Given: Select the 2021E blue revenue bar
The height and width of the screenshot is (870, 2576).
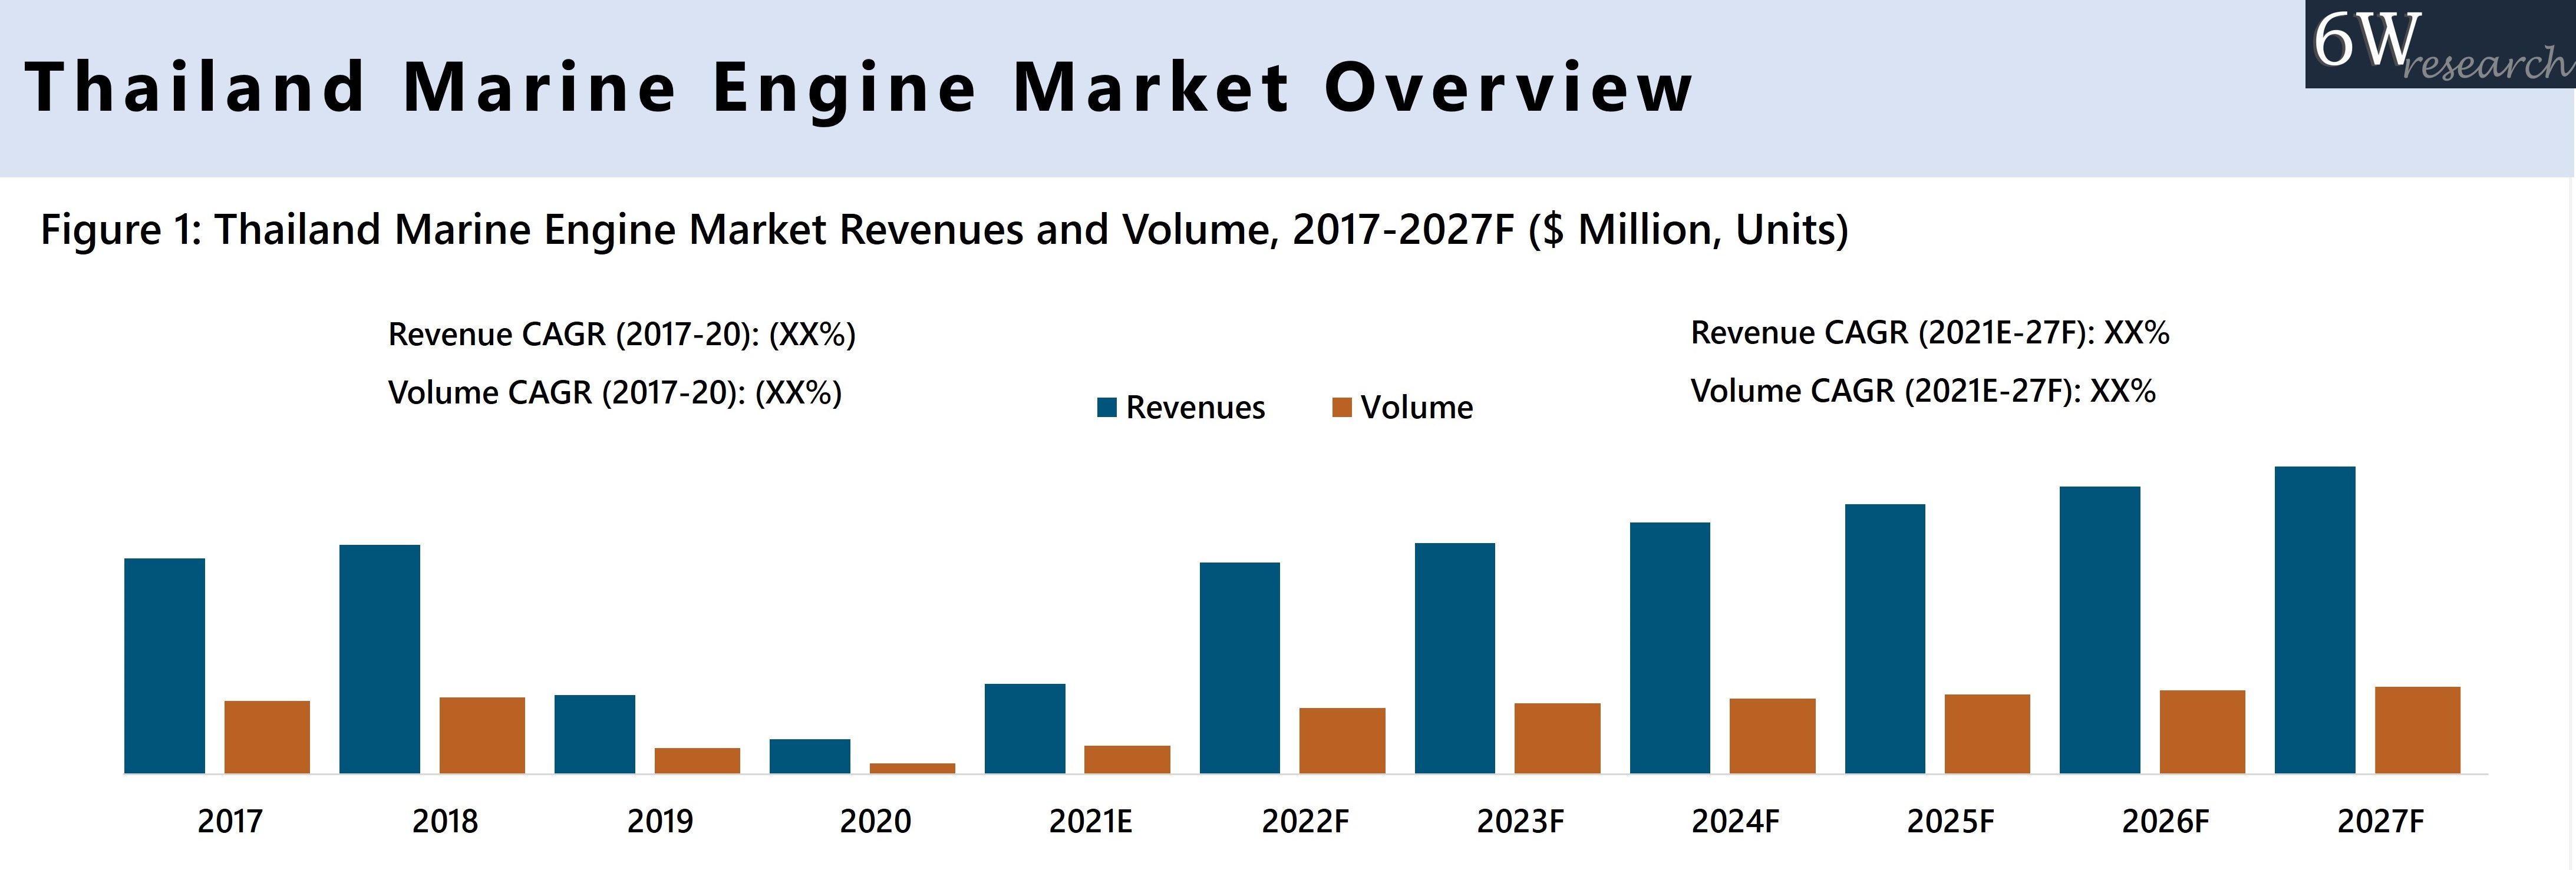Looking at the screenshot, I should [1025, 728].
